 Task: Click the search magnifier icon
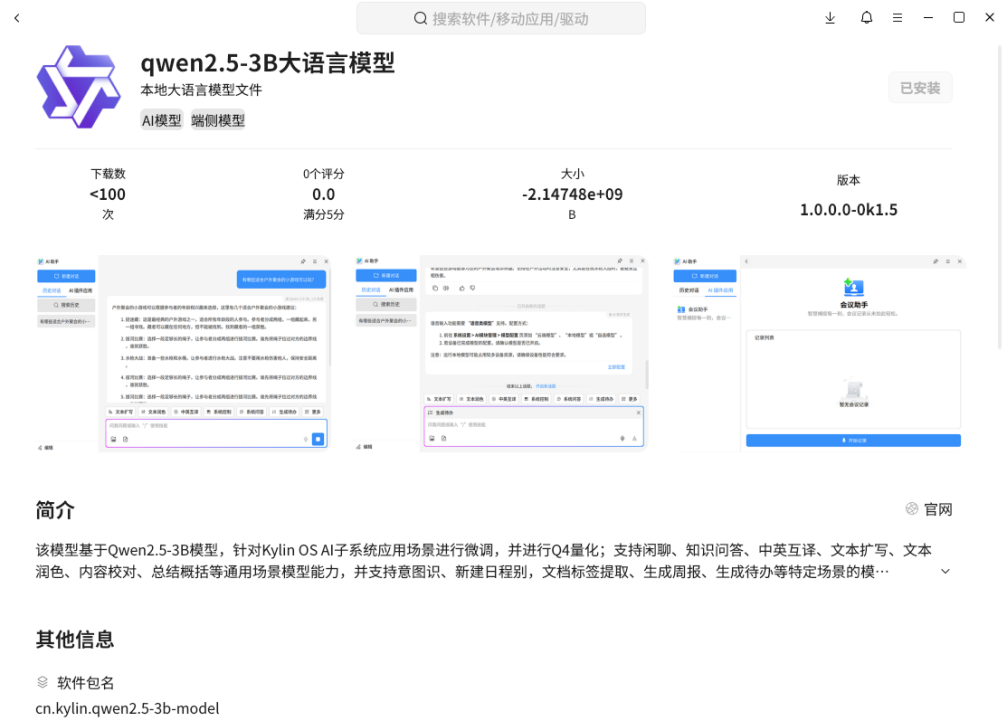tap(421, 19)
